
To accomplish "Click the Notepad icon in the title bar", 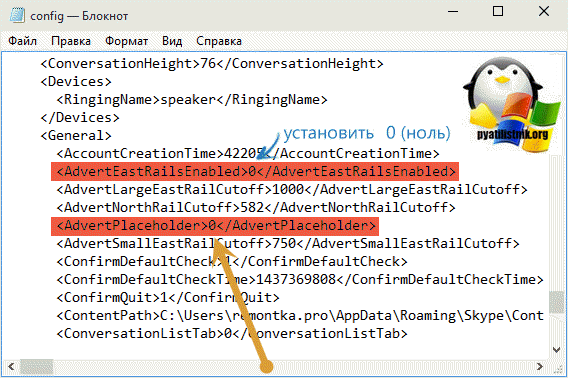I will pyautogui.click(x=16, y=15).
